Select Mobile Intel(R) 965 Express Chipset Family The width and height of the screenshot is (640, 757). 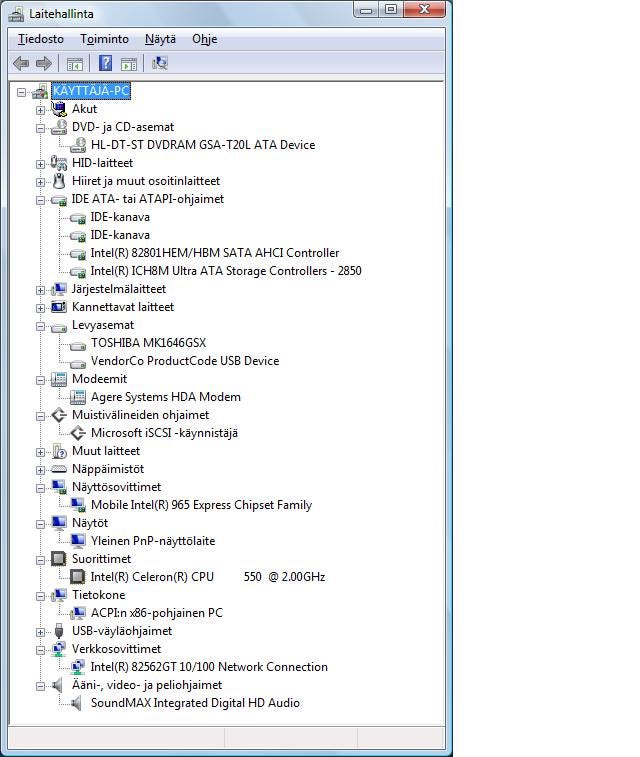[x=201, y=505]
